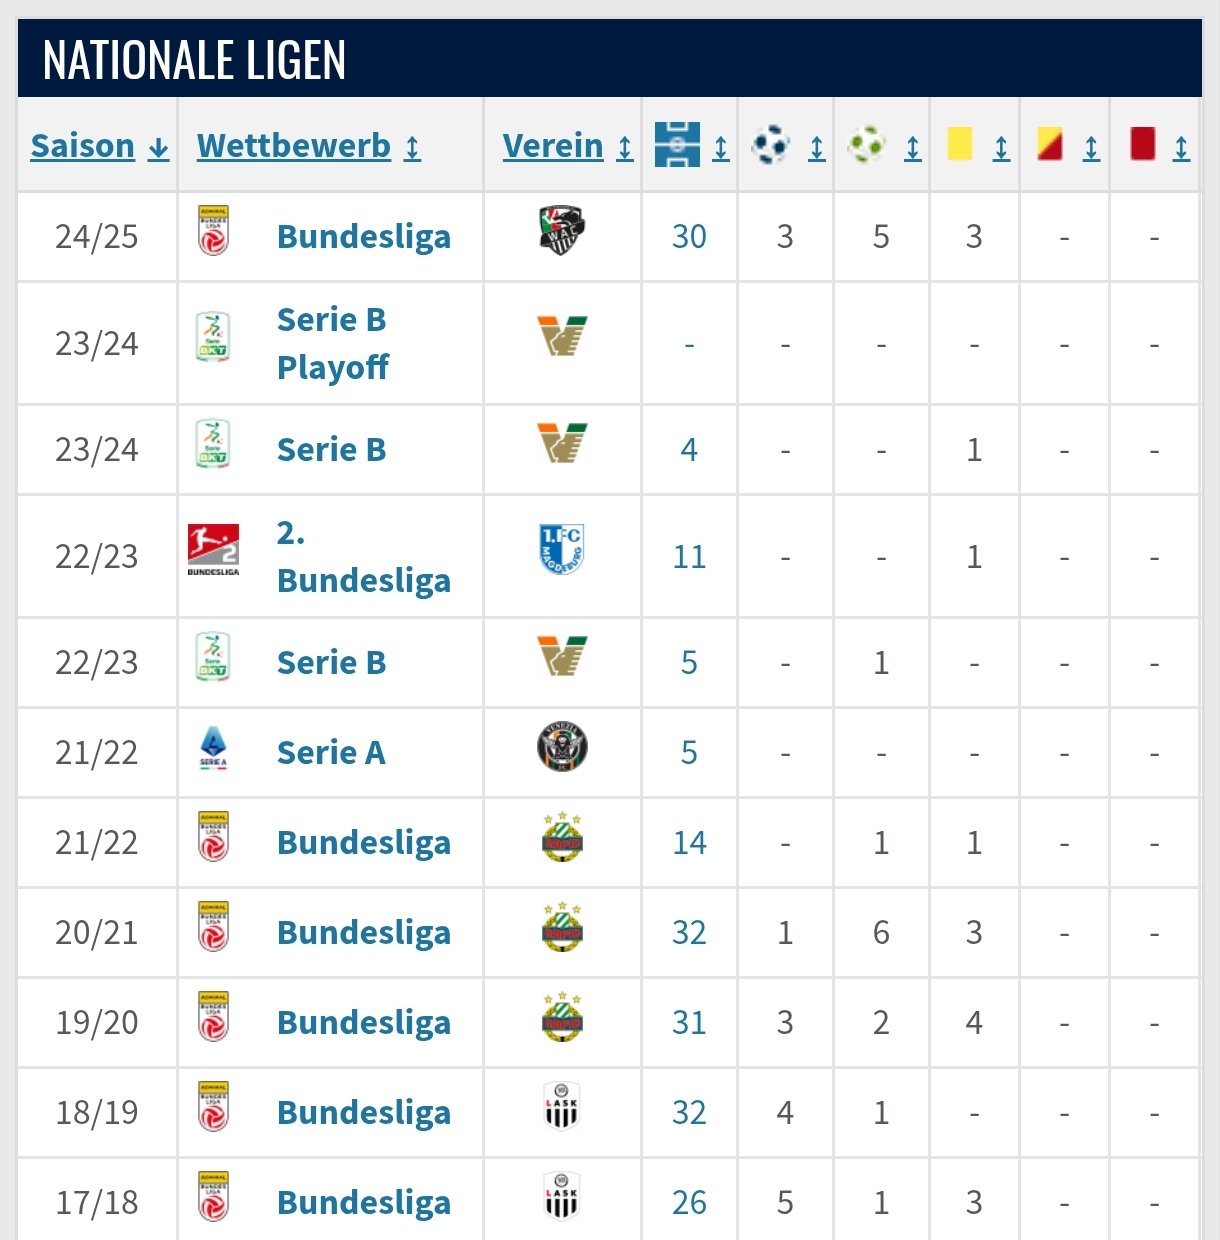The image size is (1220, 1240).
Task: Sort the table by Wettbewerb column
Action: click(308, 146)
